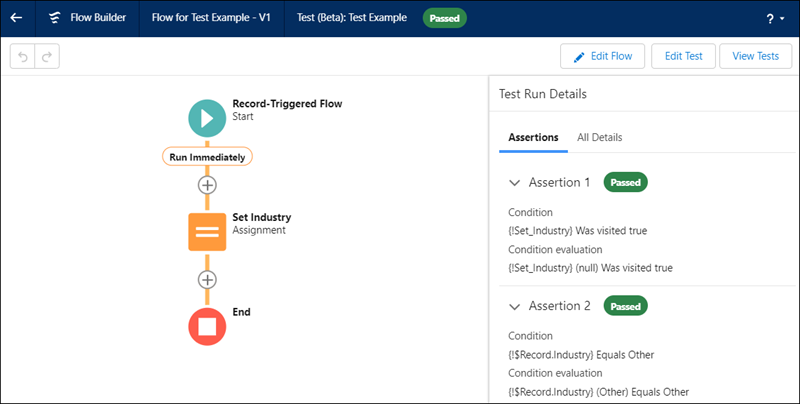Collapse the Assertion 1 section
The image size is (800, 404).
click(x=515, y=183)
